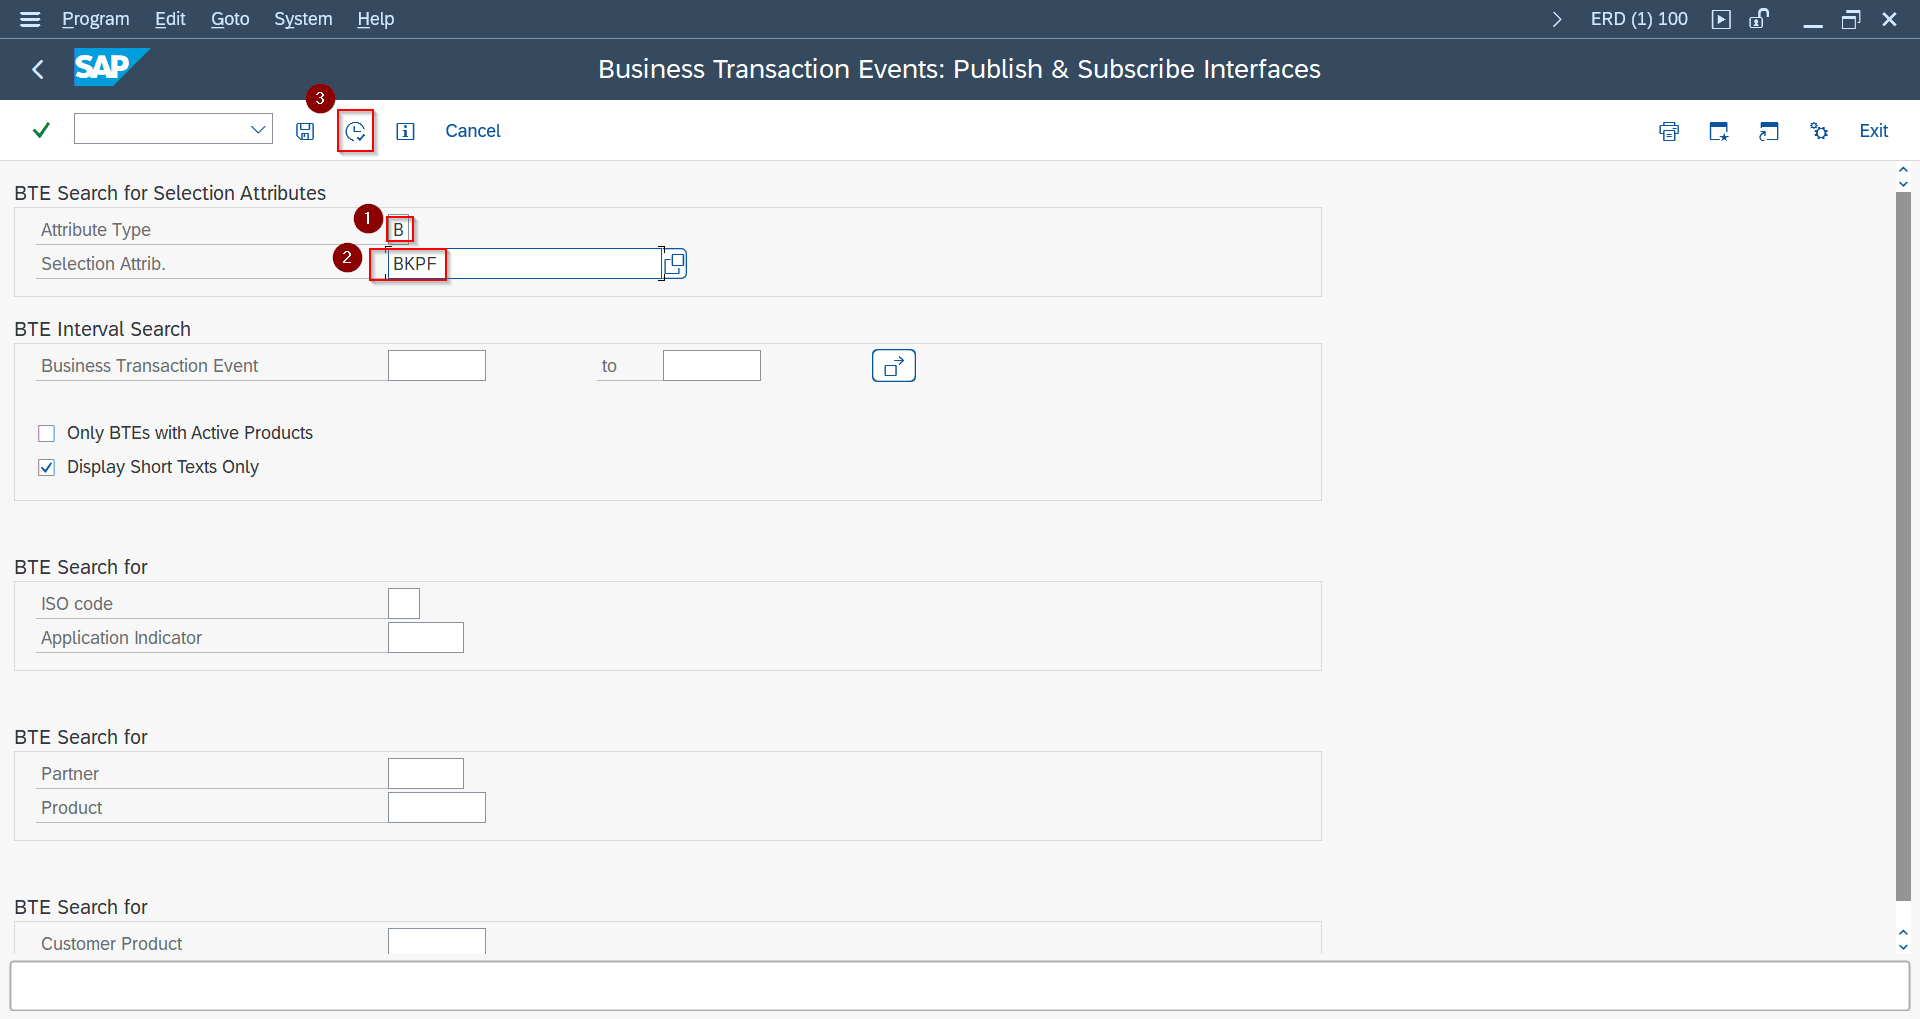1920x1019 pixels.
Task: Open the Program menu
Action: click(x=96, y=19)
